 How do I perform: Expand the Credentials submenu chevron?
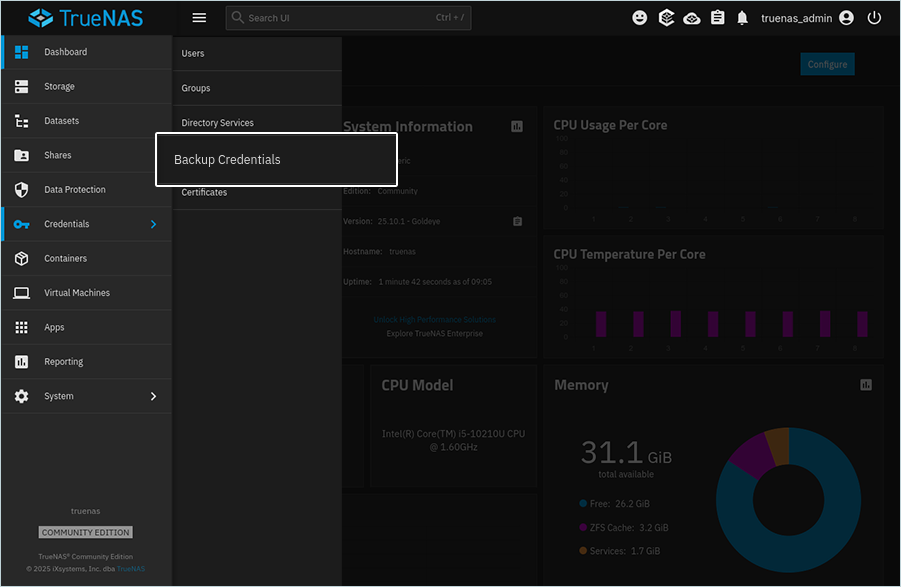pyautogui.click(x=153, y=224)
